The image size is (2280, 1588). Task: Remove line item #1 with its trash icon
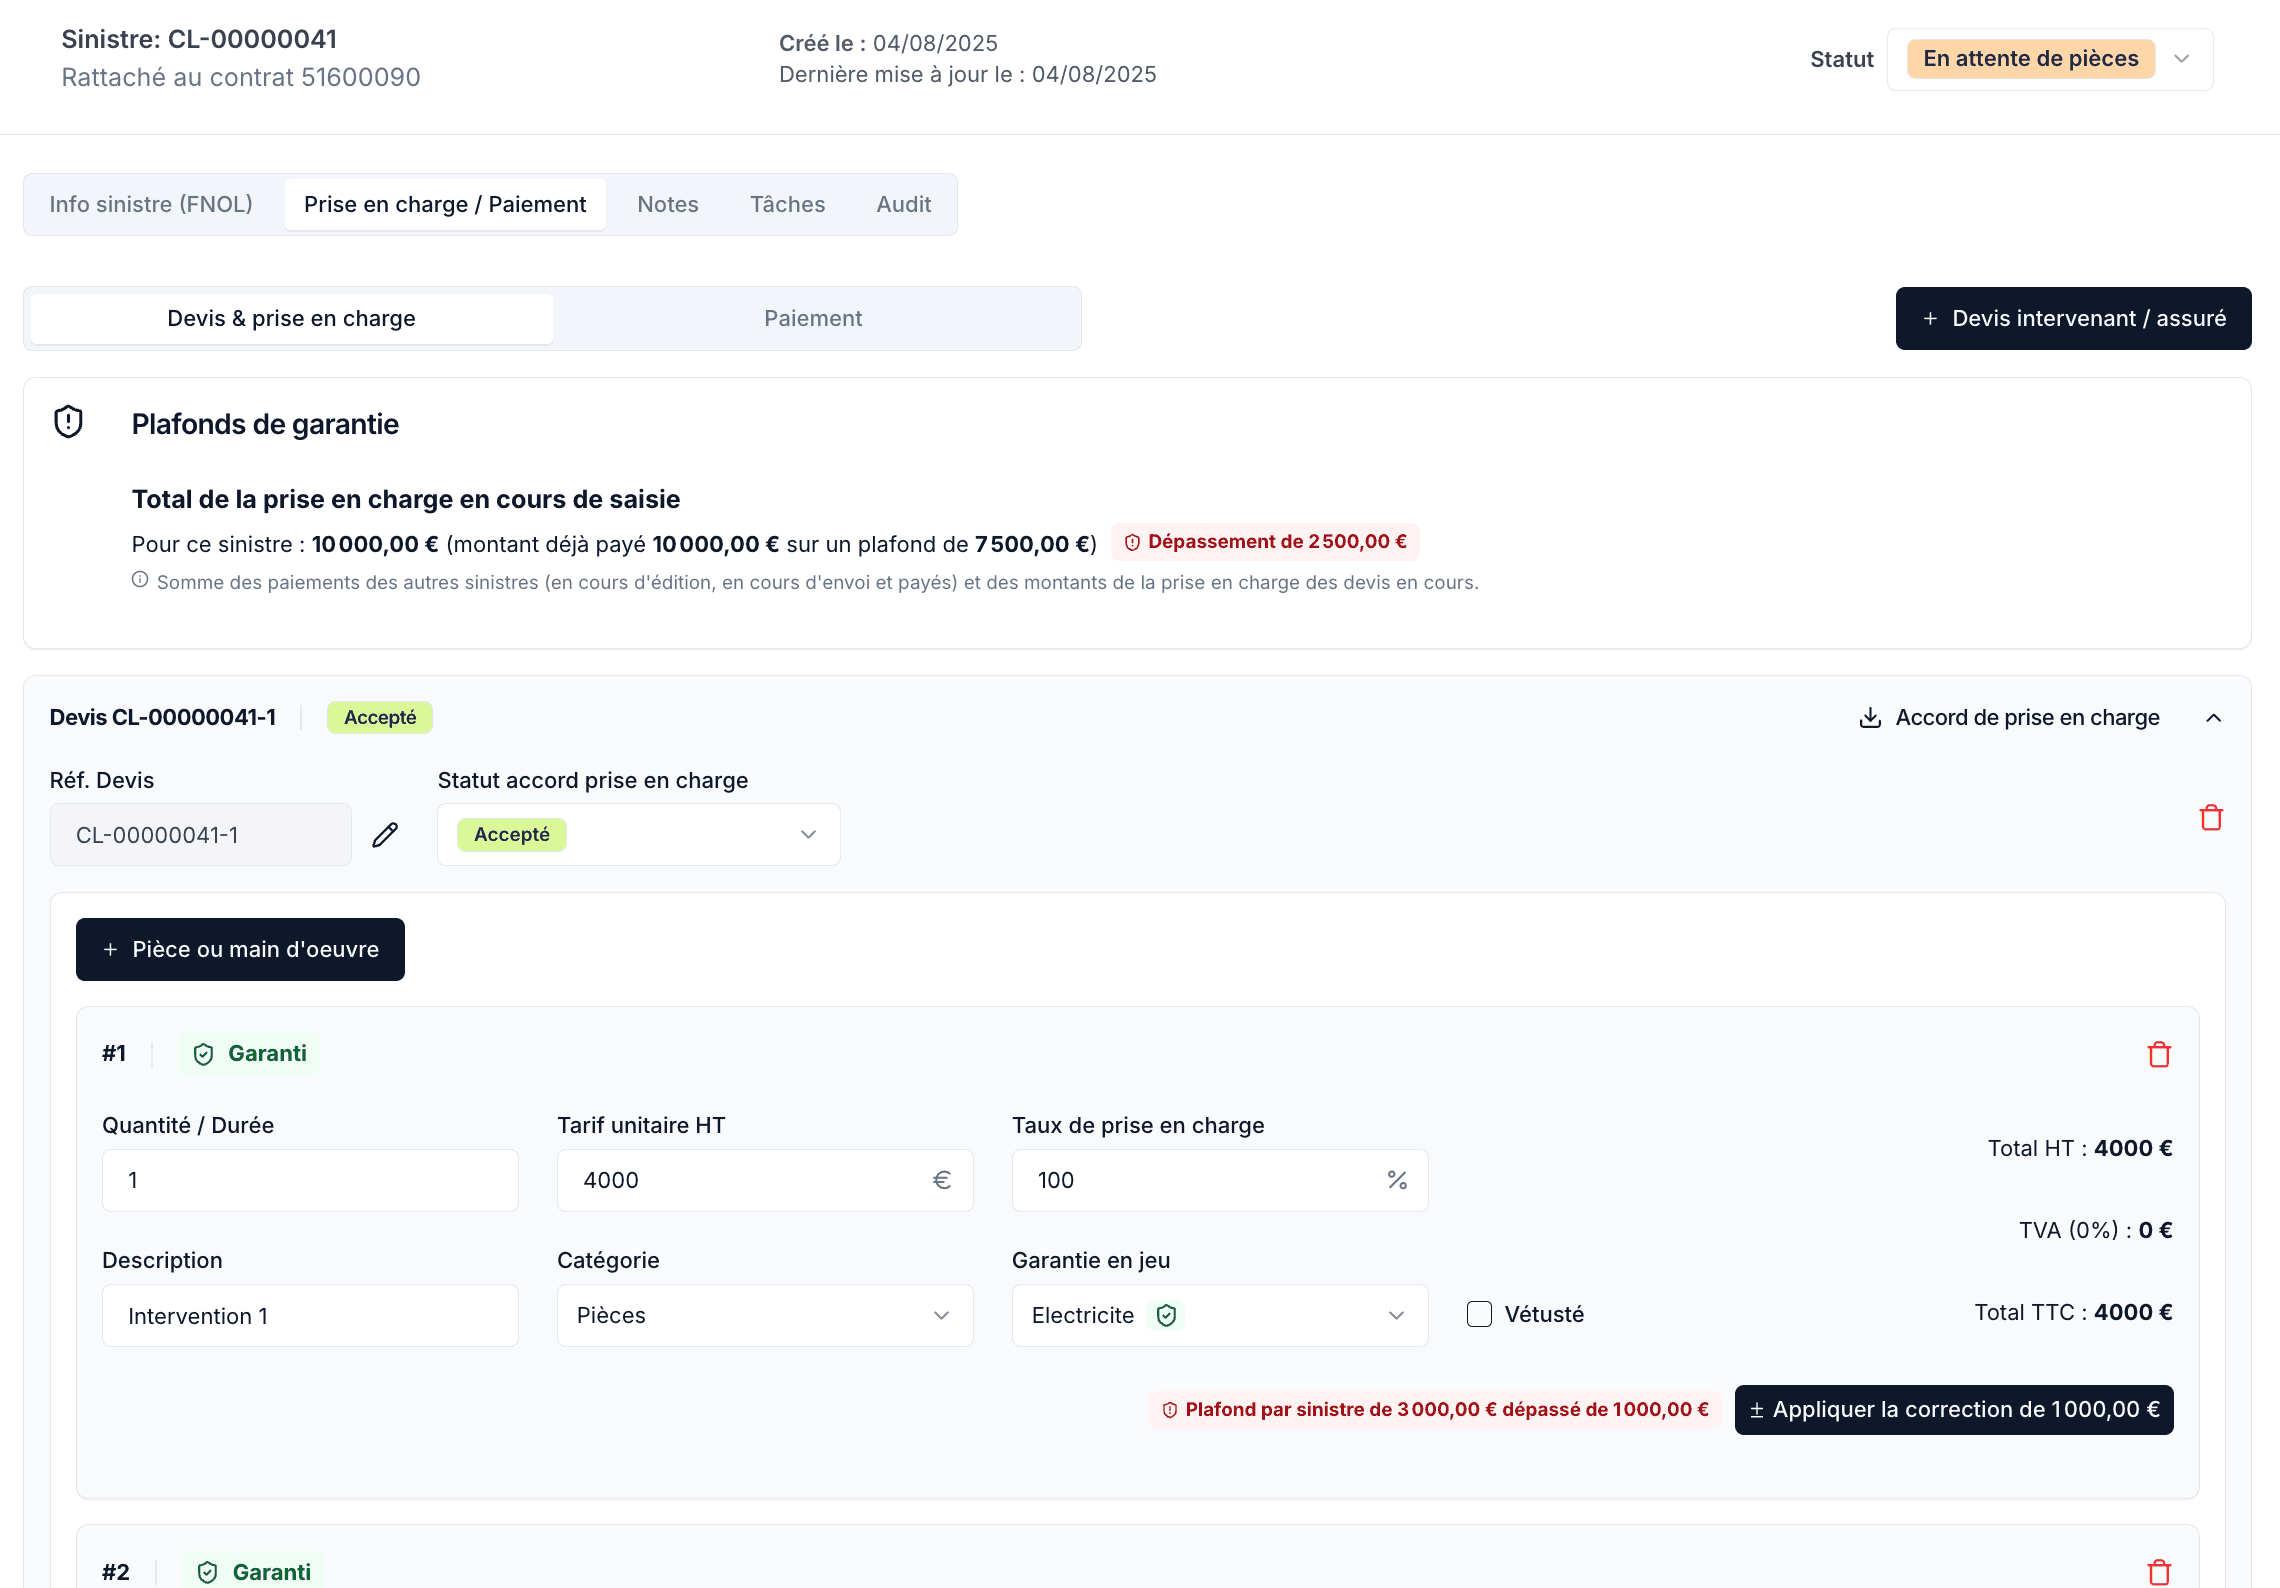[2159, 1054]
